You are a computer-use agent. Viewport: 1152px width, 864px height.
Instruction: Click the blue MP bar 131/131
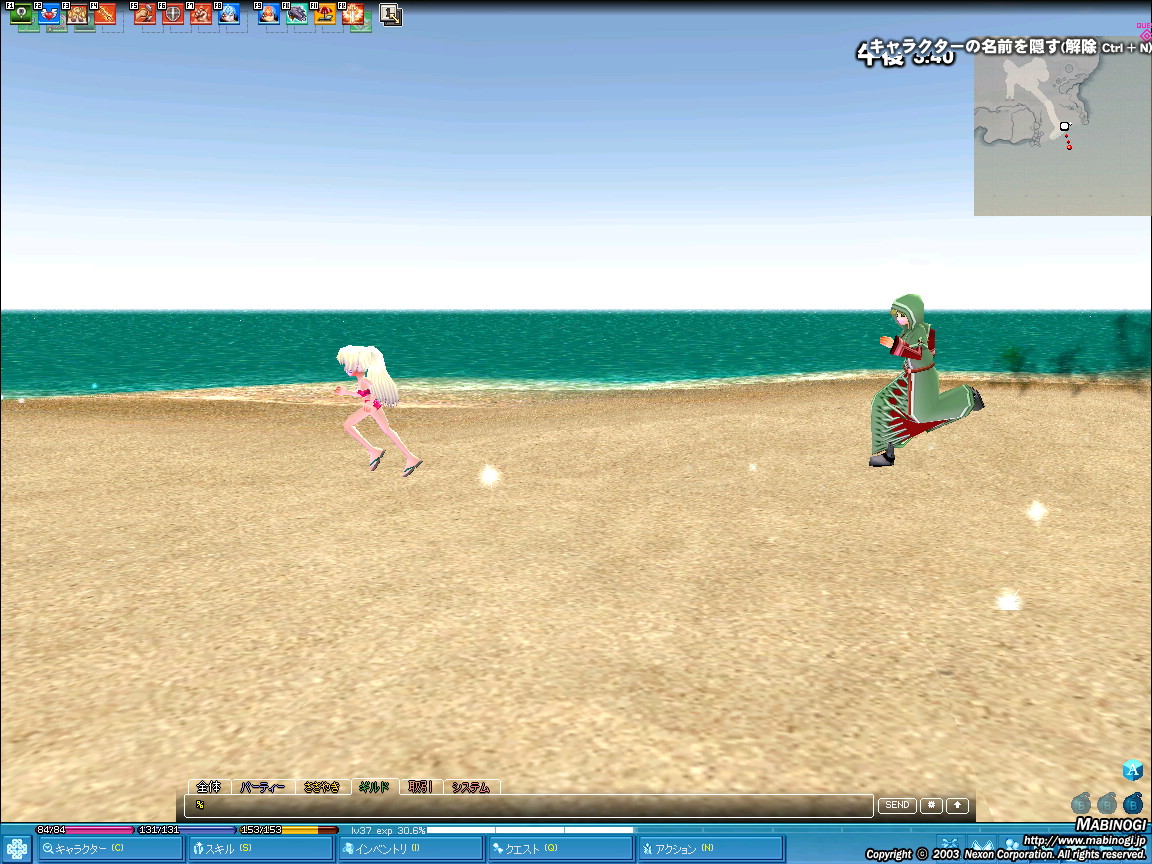click(187, 830)
